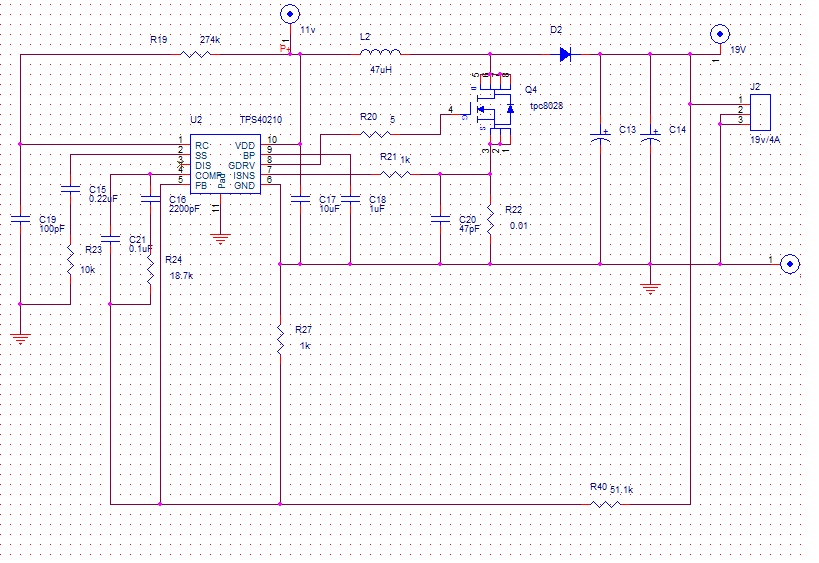Click the 47uH value label
This screenshot has height=563, width=819.
[x=381, y=69]
